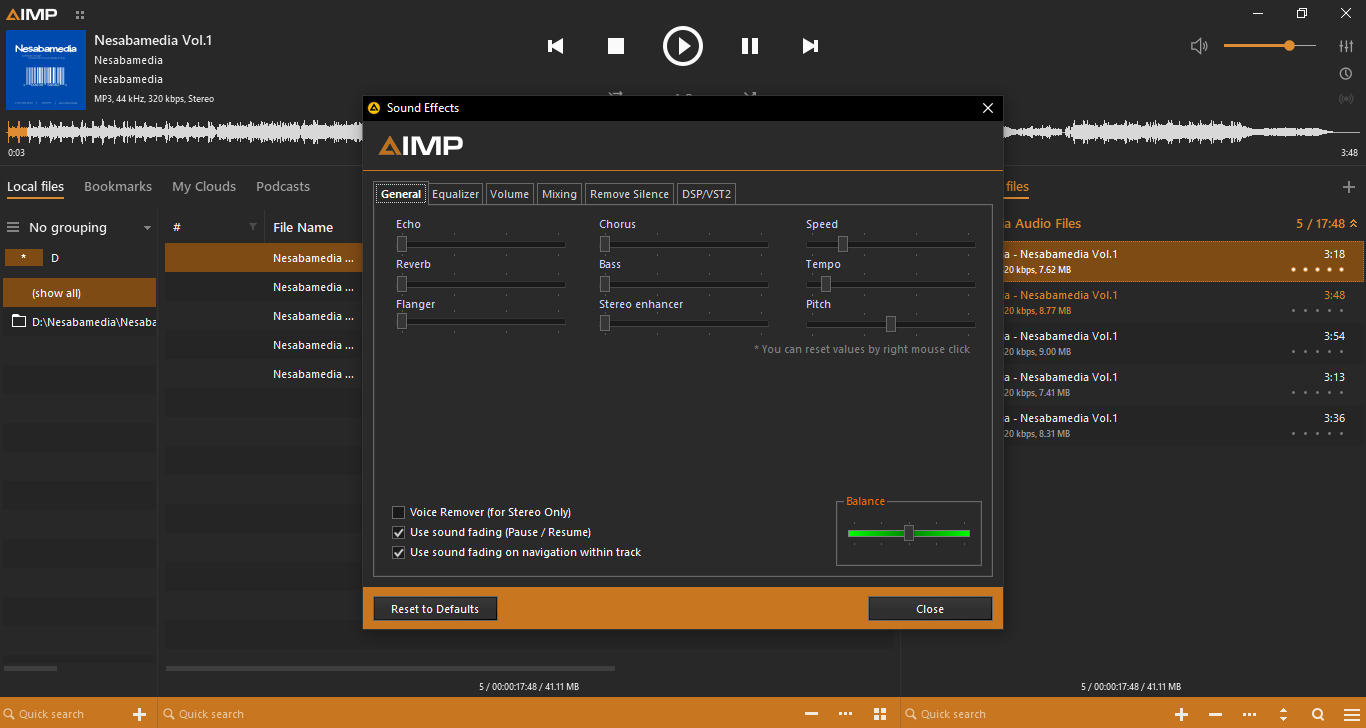Expand the No grouping dropdown
Screen dimensions: 1366x728
click(147, 228)
